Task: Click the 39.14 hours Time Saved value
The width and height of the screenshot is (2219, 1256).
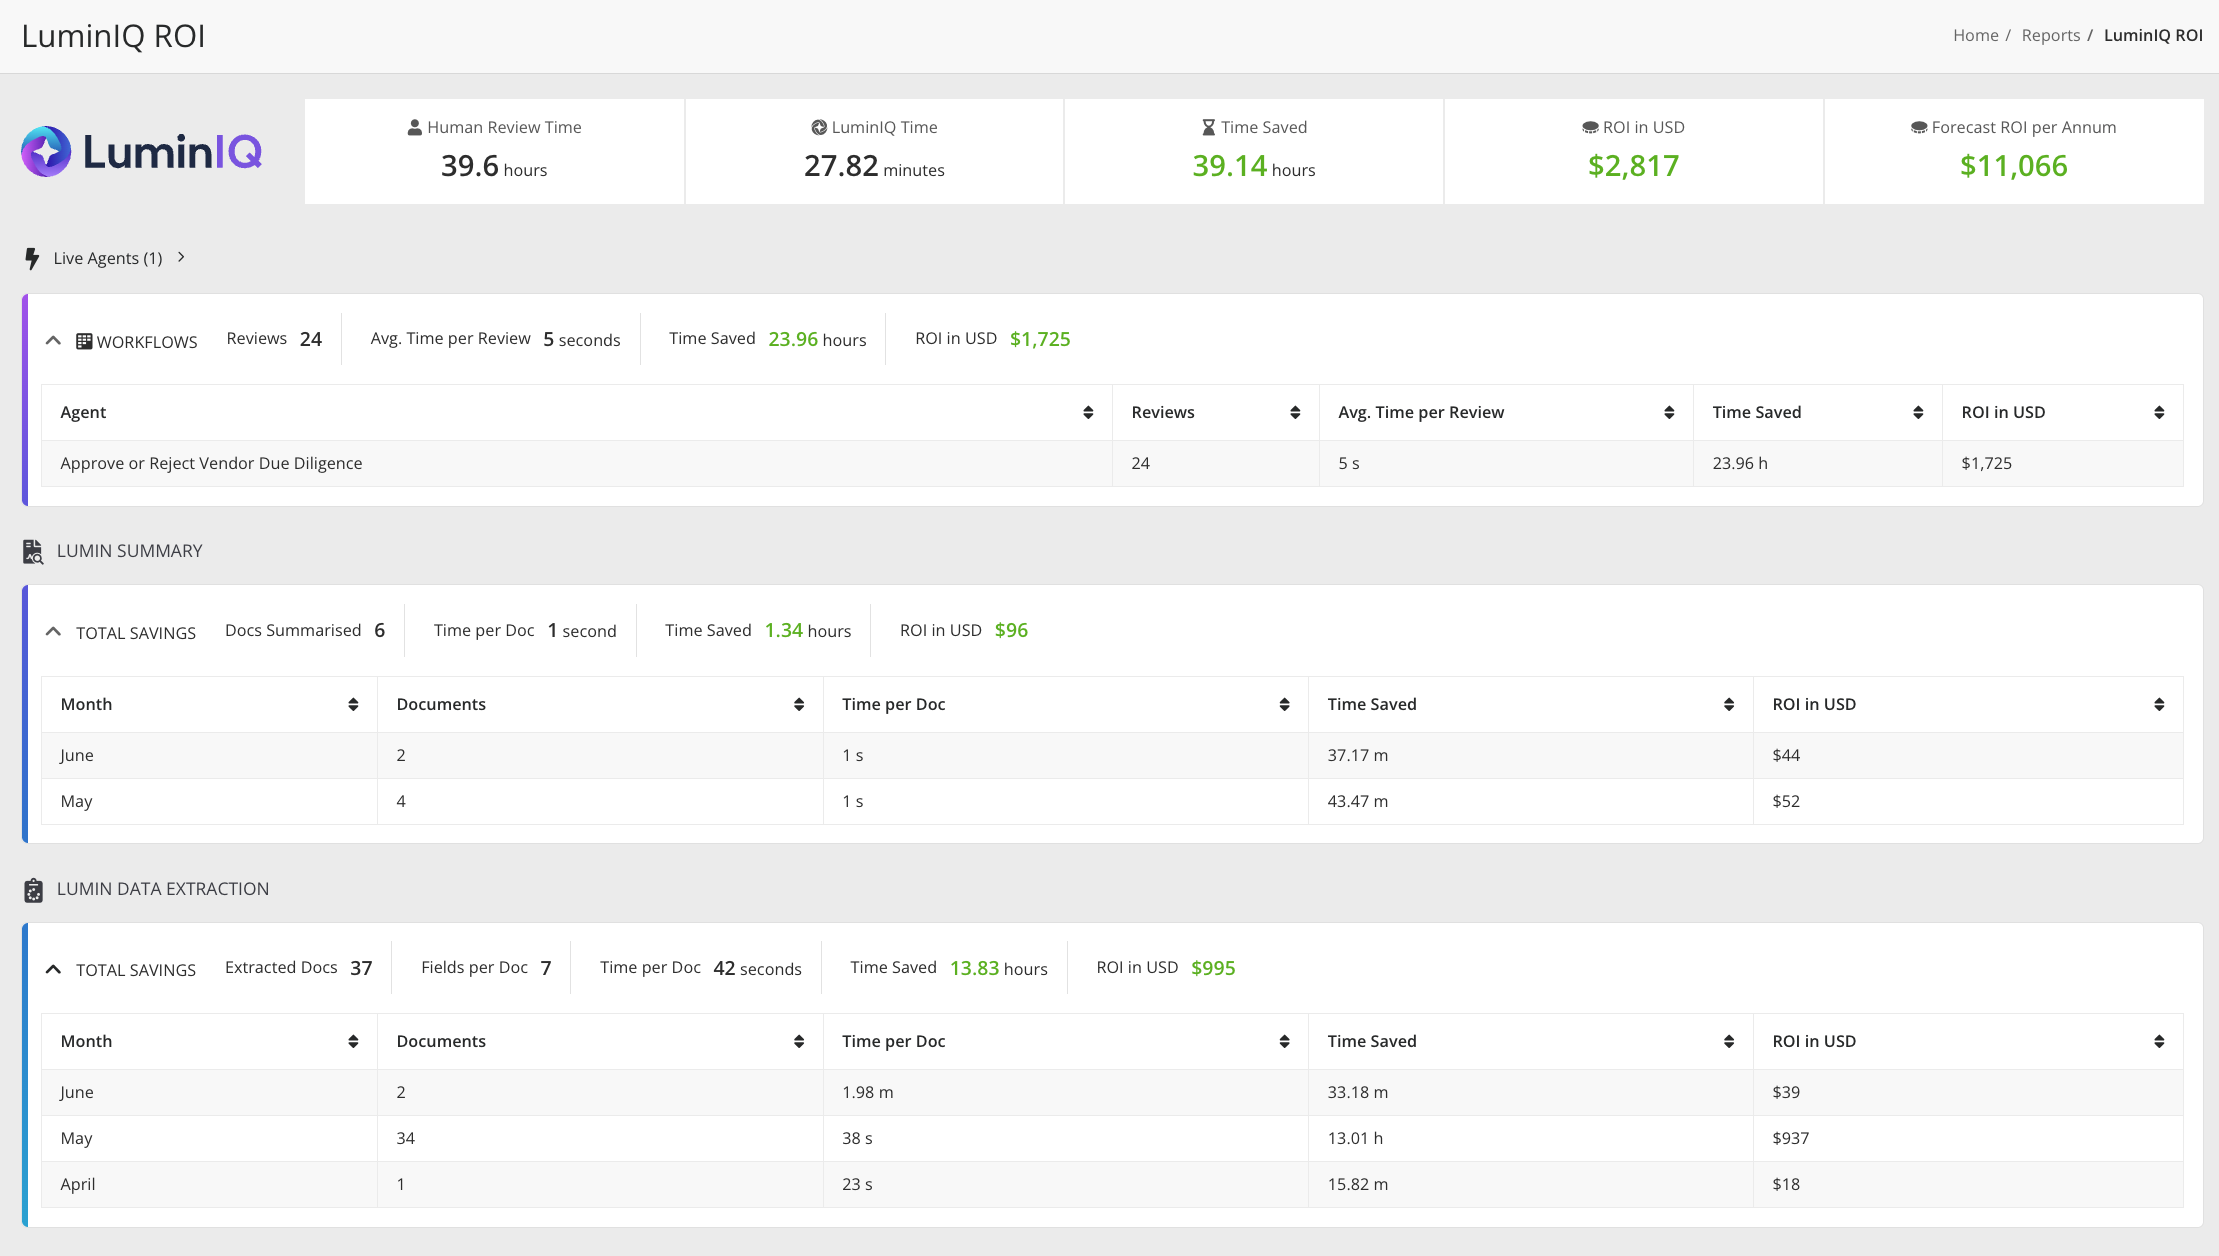Action: [x=1253, y=166]
